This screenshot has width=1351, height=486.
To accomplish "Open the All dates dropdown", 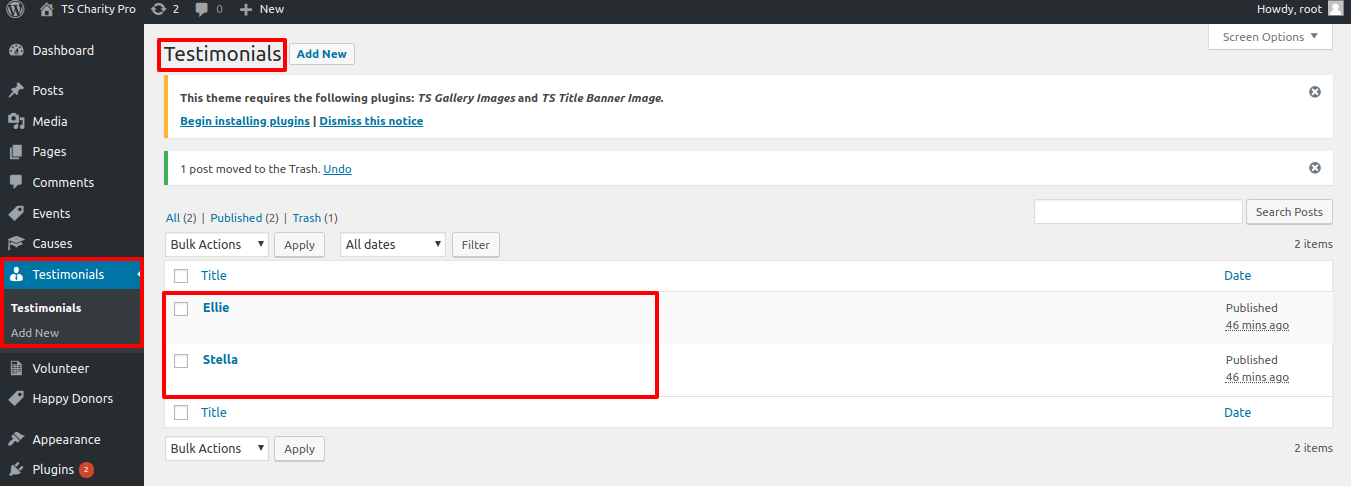I will coord(393,244).
